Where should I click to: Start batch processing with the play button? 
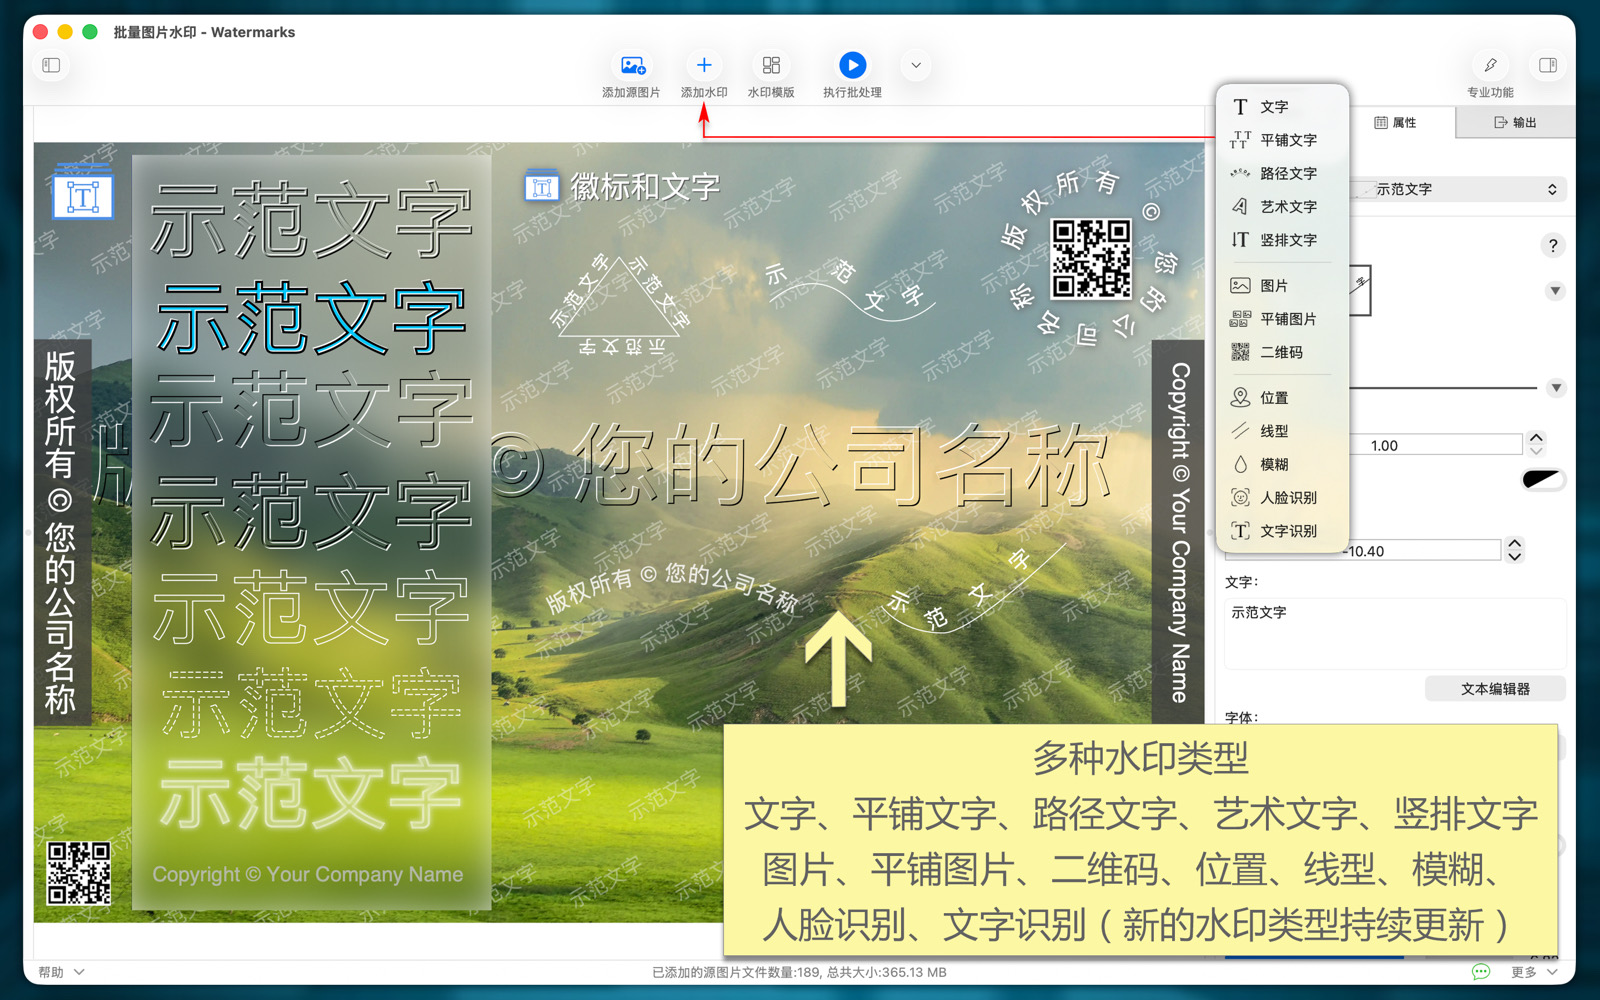click(852, 66)
